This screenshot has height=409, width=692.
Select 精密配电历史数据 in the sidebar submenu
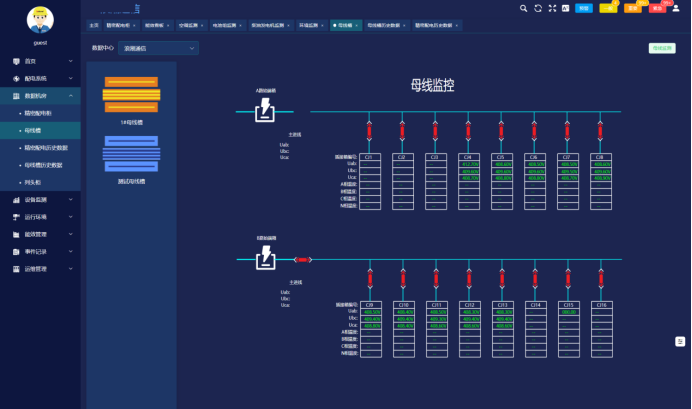point(40,148)
